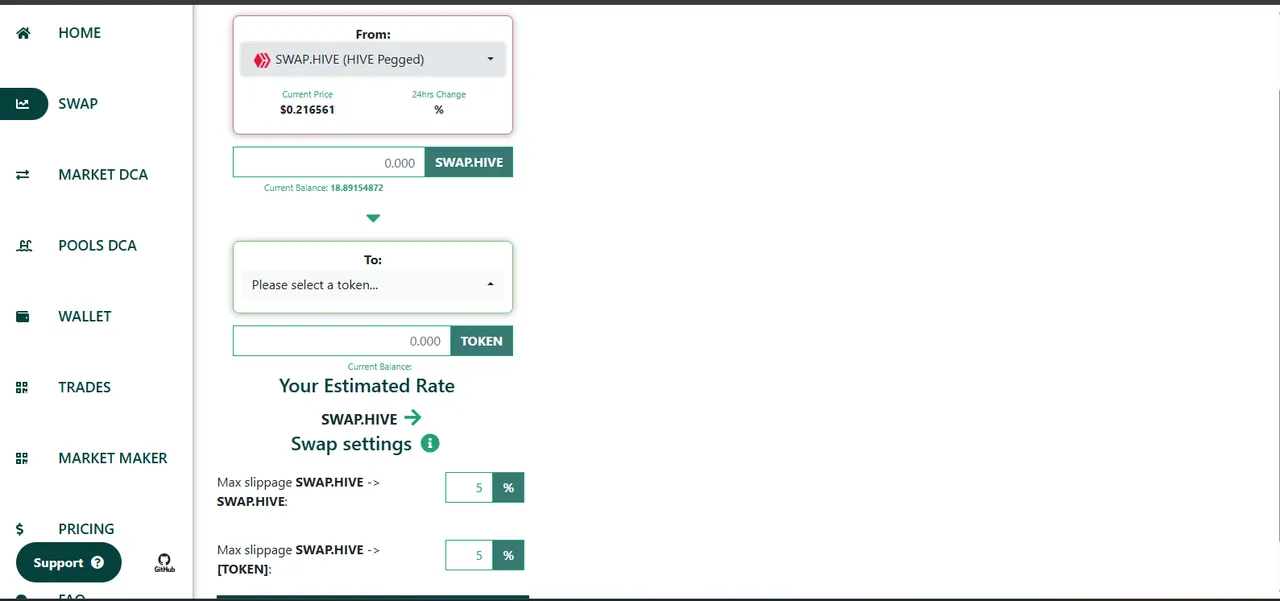Go to POOLS DCA page
The image size is (1280, 601).
pos(98,246)
